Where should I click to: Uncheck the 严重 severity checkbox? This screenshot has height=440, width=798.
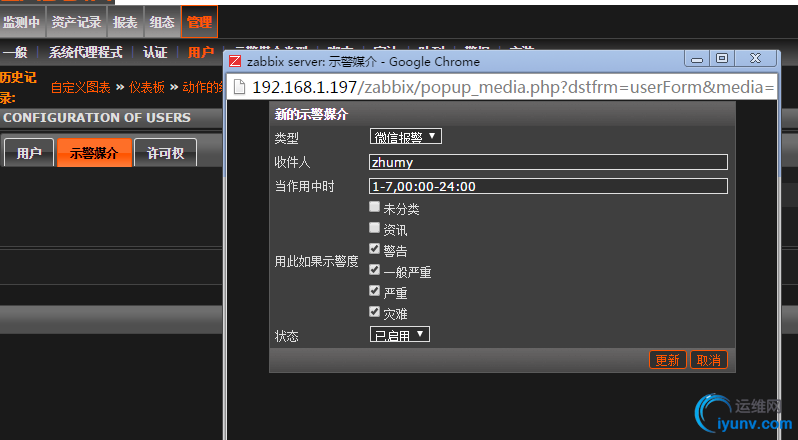click(375, 290)
